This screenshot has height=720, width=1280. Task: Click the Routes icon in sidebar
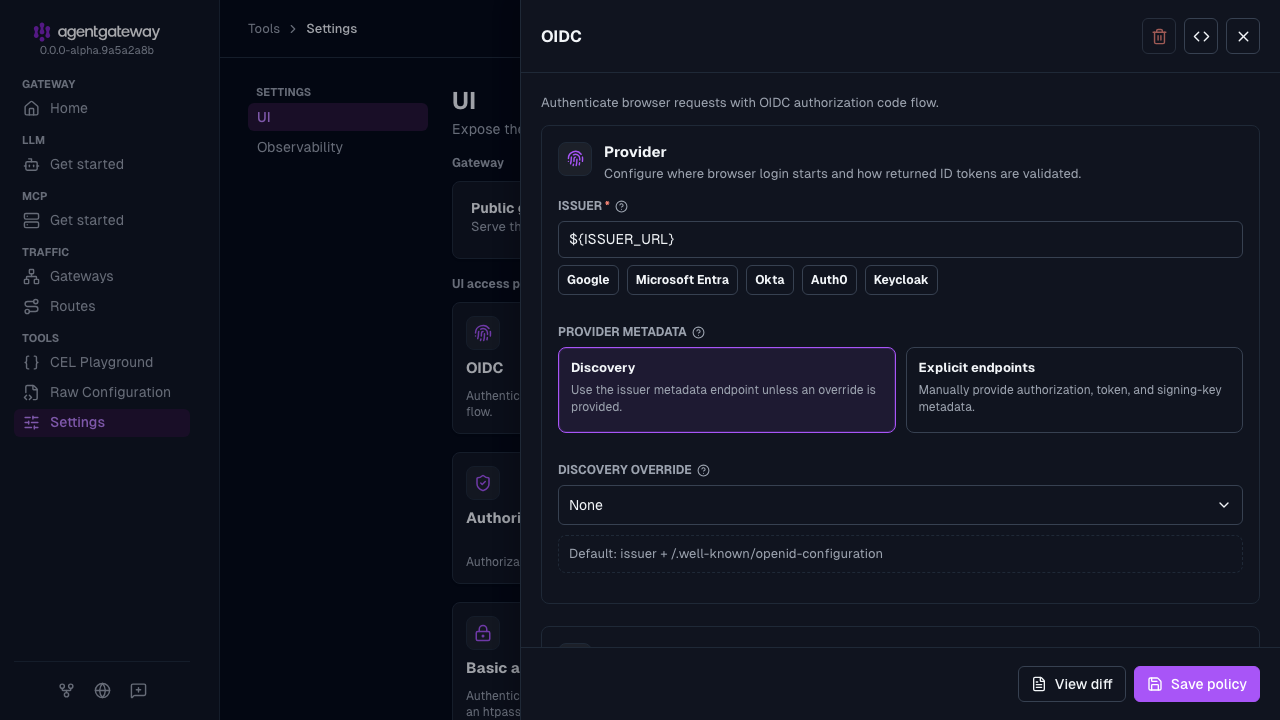point(32,306)
